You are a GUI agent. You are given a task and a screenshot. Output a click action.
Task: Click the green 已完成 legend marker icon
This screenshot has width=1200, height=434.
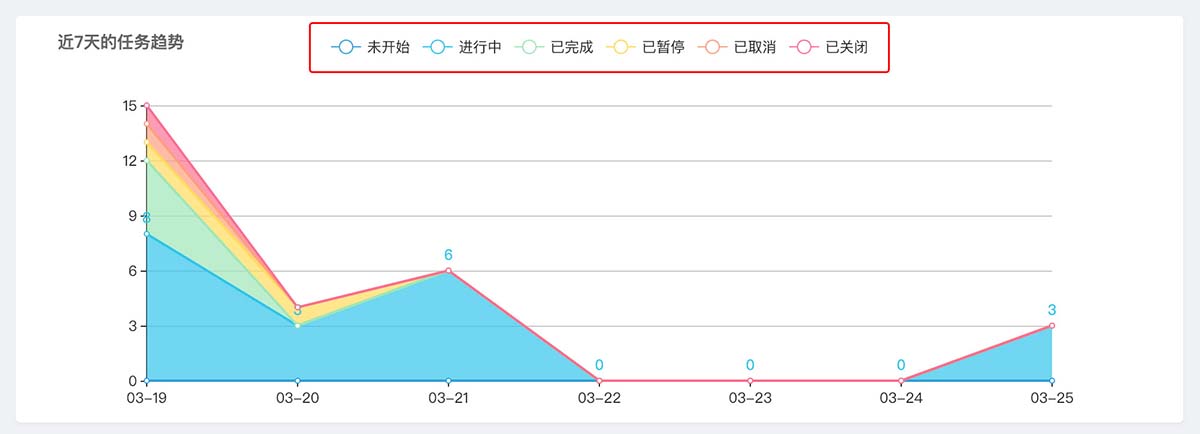click(x=529, y=47)
